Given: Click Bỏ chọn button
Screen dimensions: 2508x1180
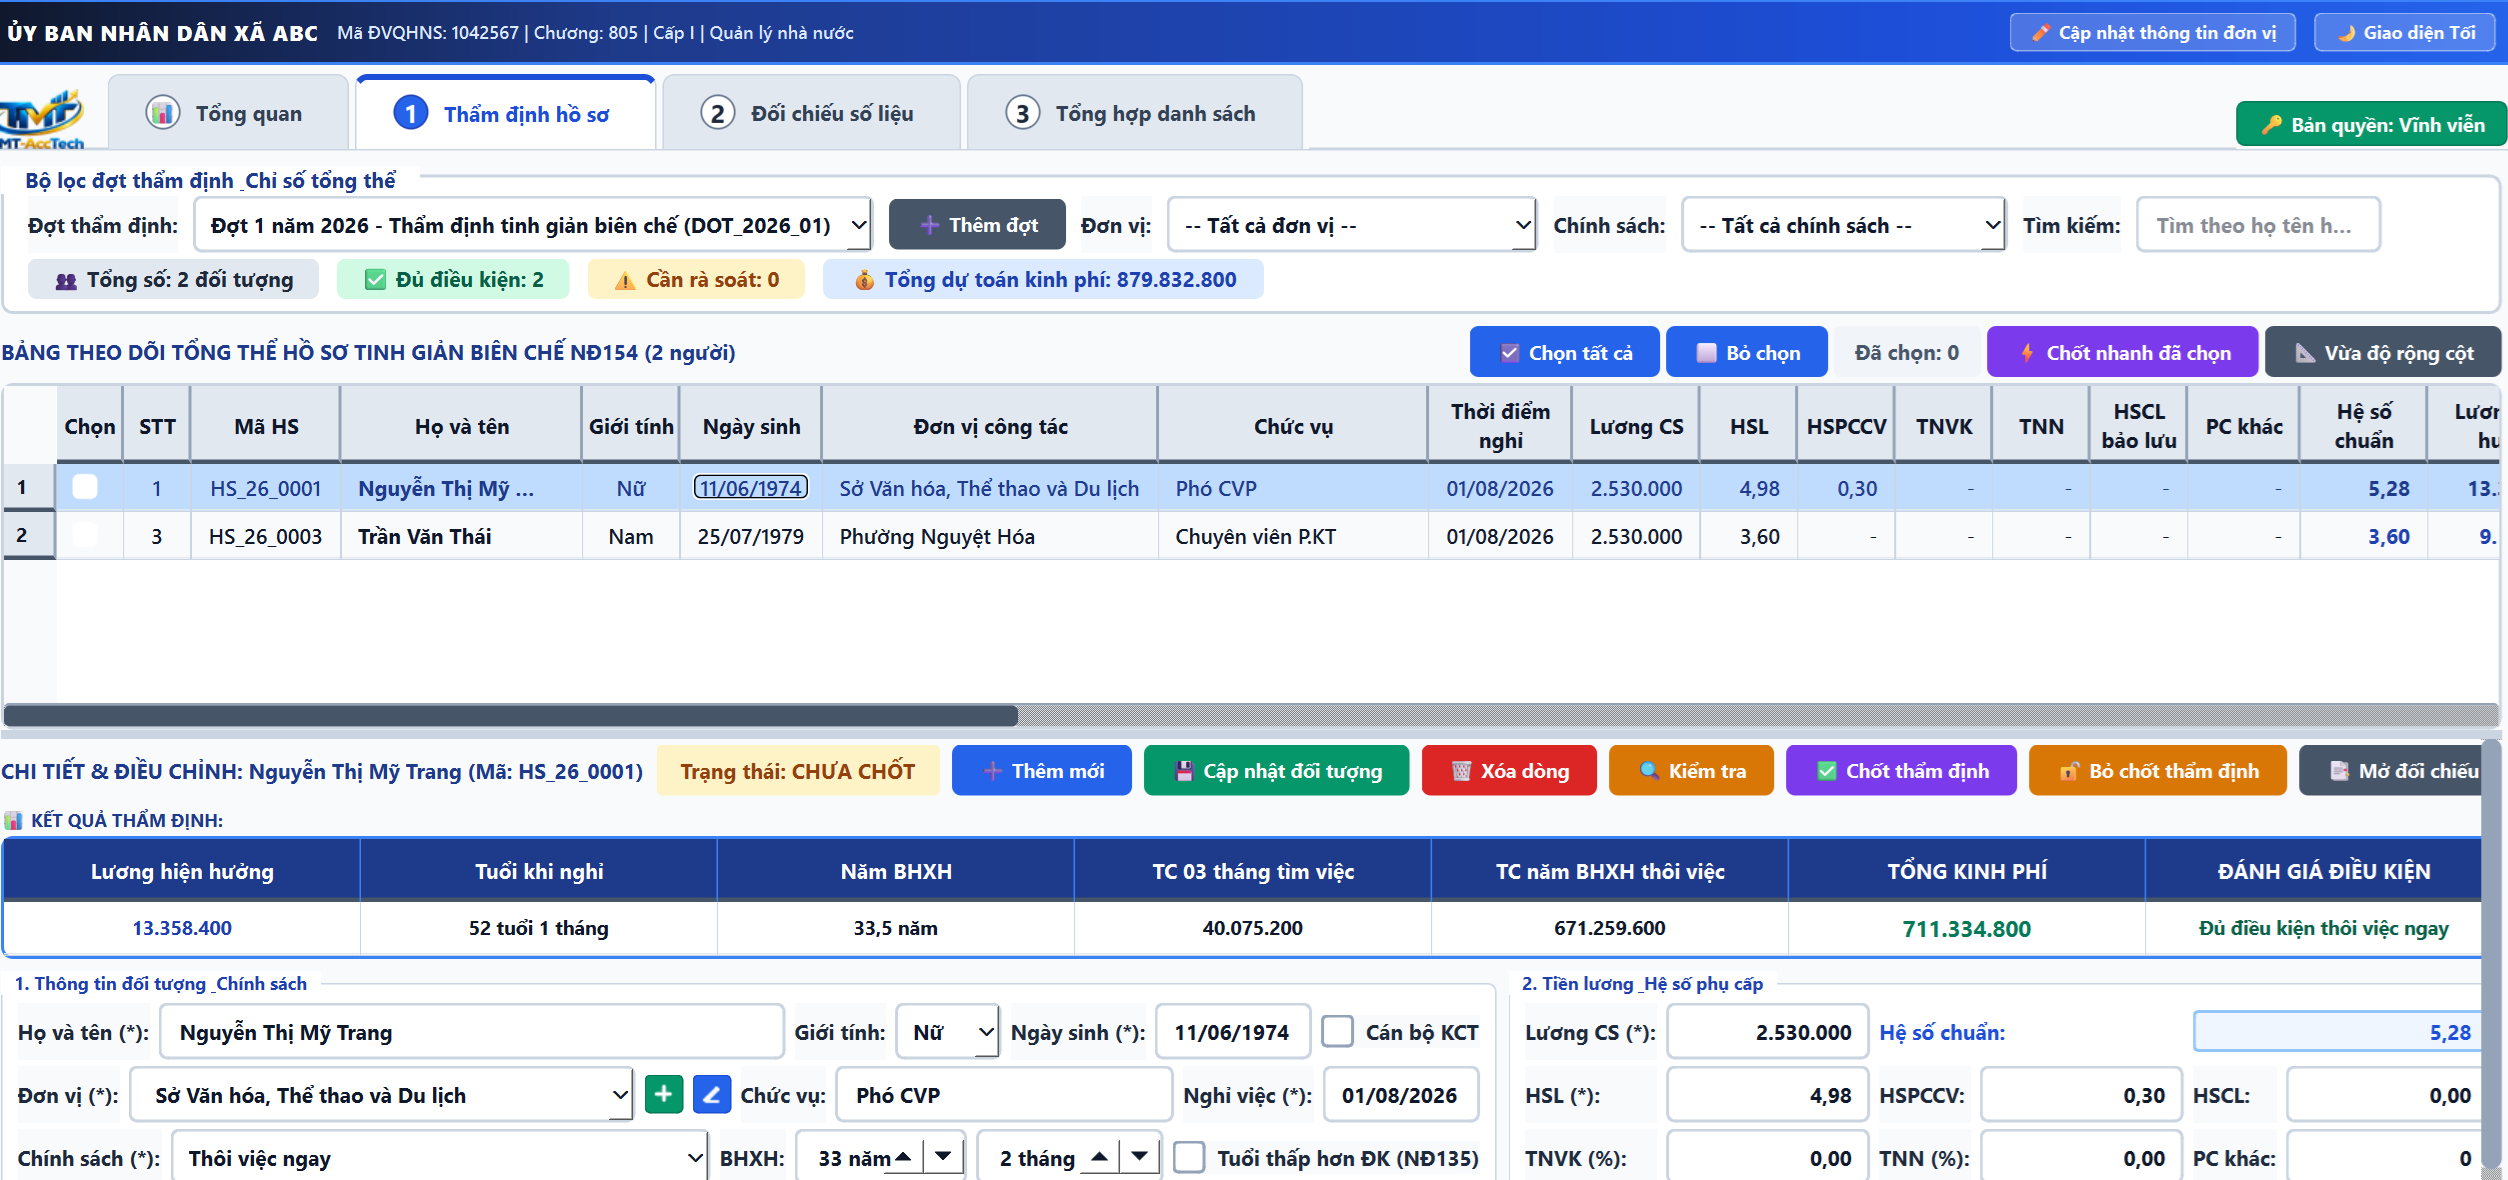Looking at the screenshot, I should 1747,353.
